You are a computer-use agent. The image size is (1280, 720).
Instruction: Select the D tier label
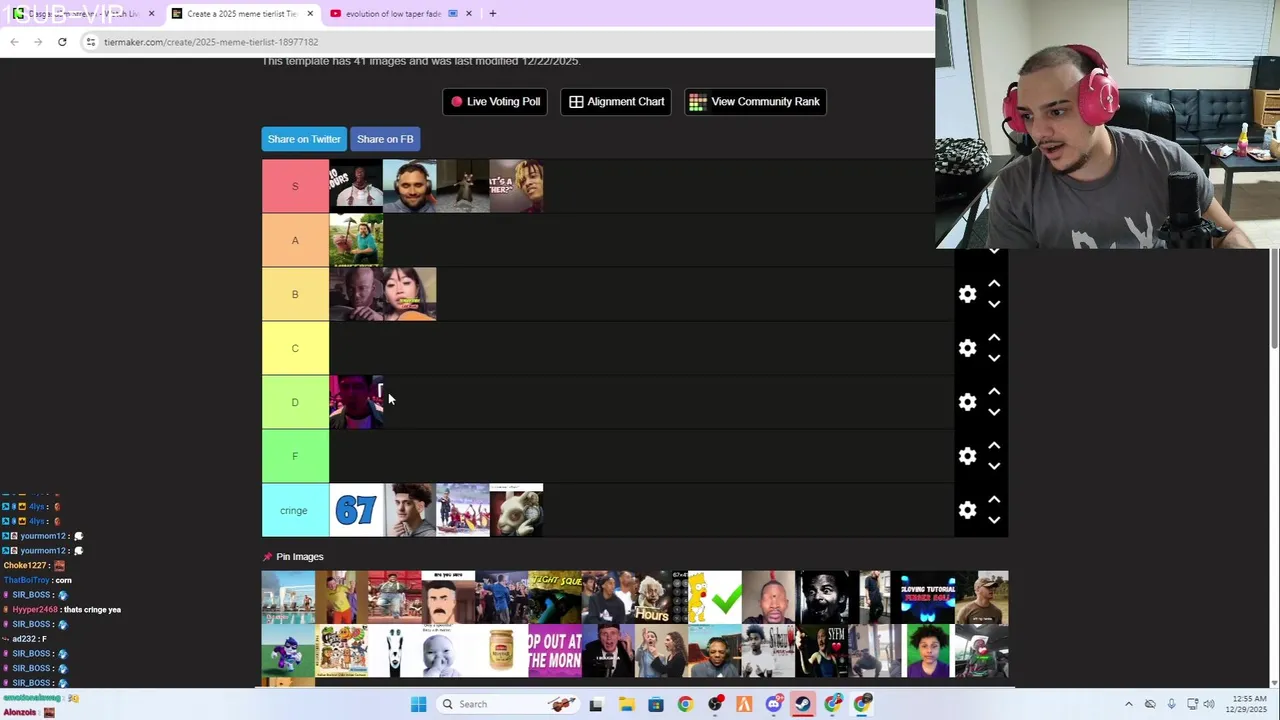295,402
